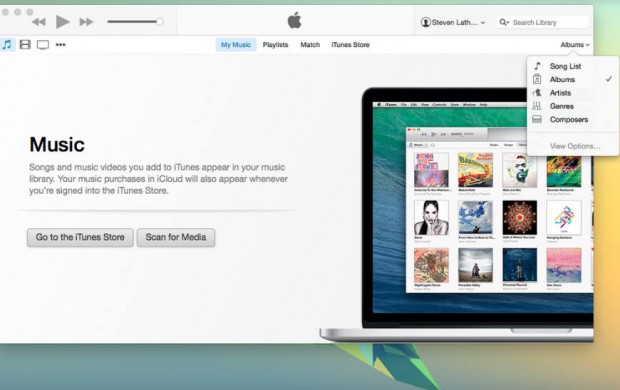The width and height of the screenshot is (620, 390).
Task: Open the Steven Lath... account dropdown
Action: tap(453, 23)
